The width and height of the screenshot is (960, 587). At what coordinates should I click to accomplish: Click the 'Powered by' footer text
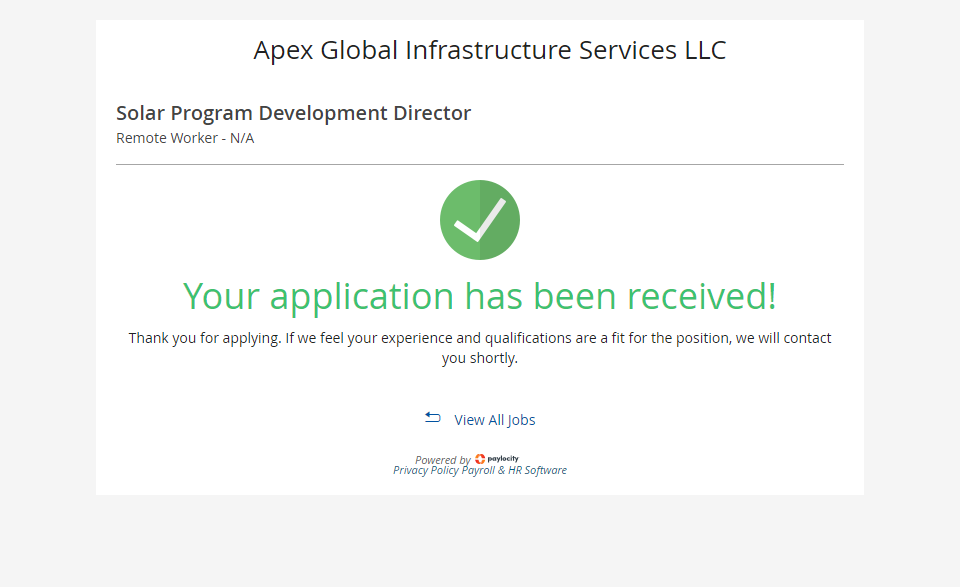coord(442,460)
